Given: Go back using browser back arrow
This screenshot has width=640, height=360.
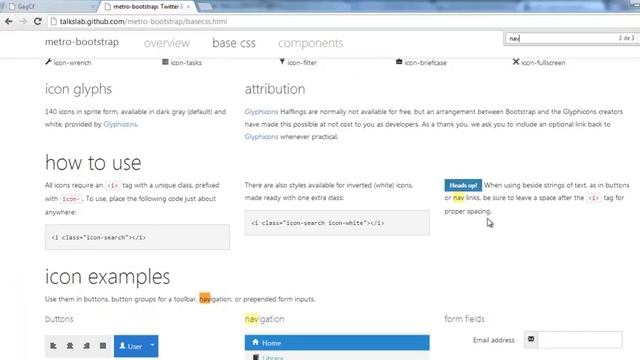Looking at the screenshot, I should point(9,21).
